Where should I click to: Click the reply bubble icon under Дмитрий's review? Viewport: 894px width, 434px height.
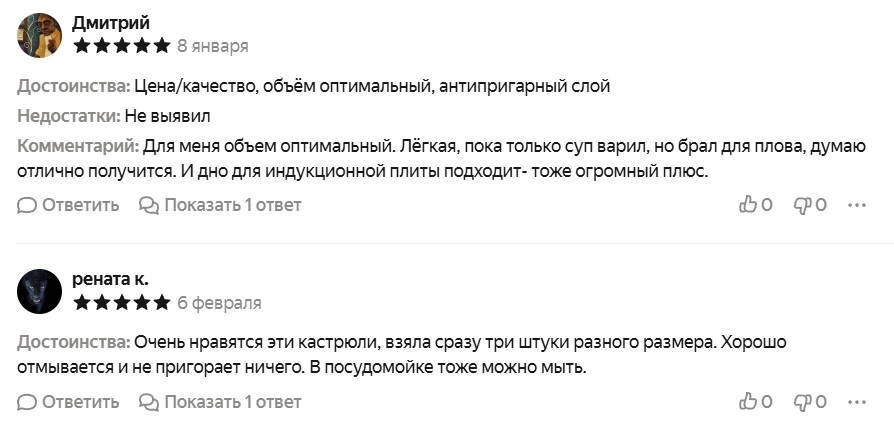pos(27,205)
